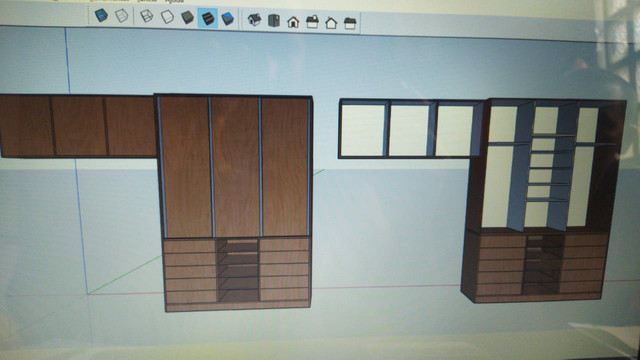Apply Monochrome face style
This screenshot has height=360, width=640.
tap(227, 19)
